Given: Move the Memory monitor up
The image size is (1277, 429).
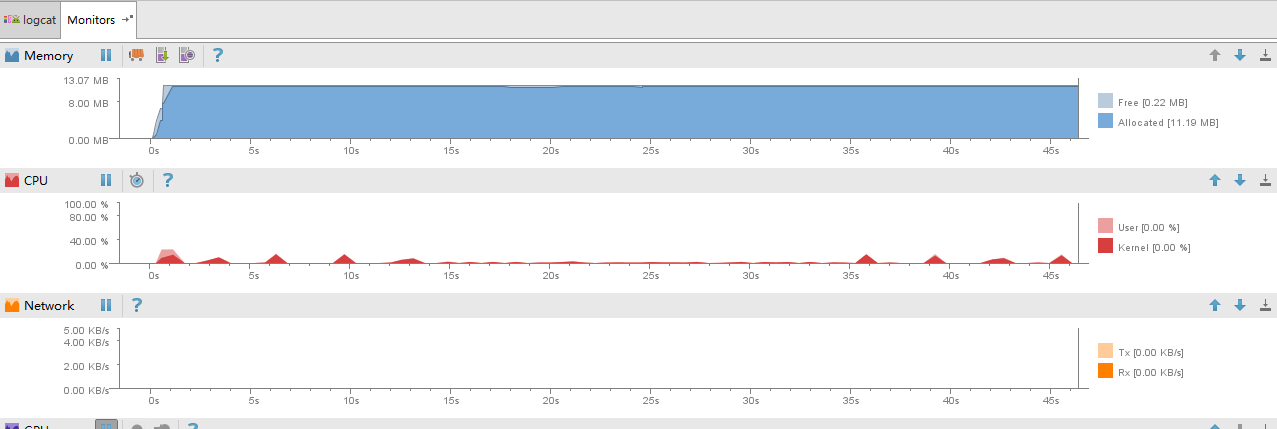Looking at the screenshot, I should (x=1215, y=55).
